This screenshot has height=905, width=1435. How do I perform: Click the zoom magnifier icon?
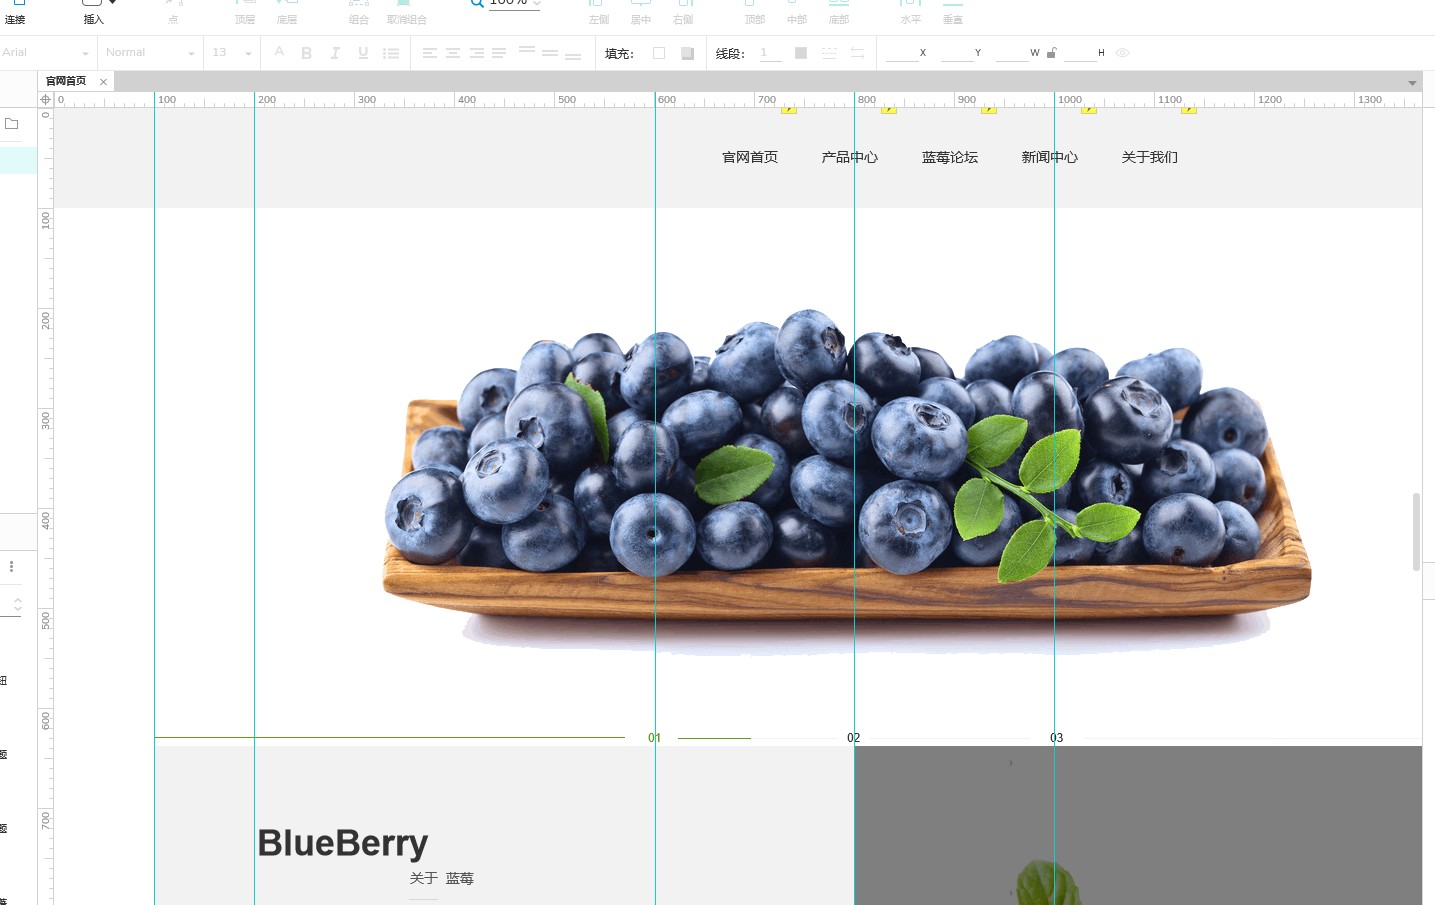pyautogui.click(x=477, y=3)
